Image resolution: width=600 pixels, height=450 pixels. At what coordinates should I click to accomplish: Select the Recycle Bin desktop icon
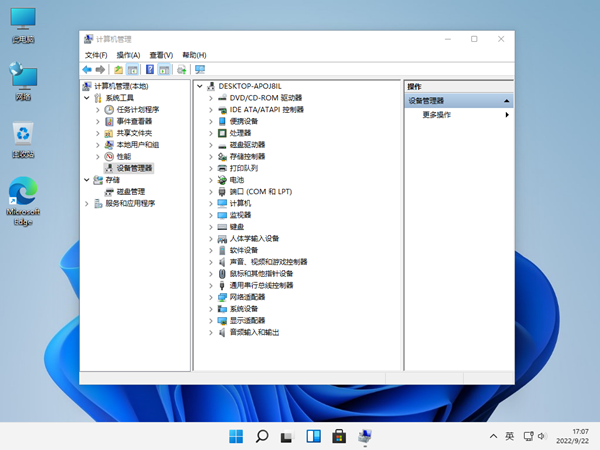tap(23, 140)
